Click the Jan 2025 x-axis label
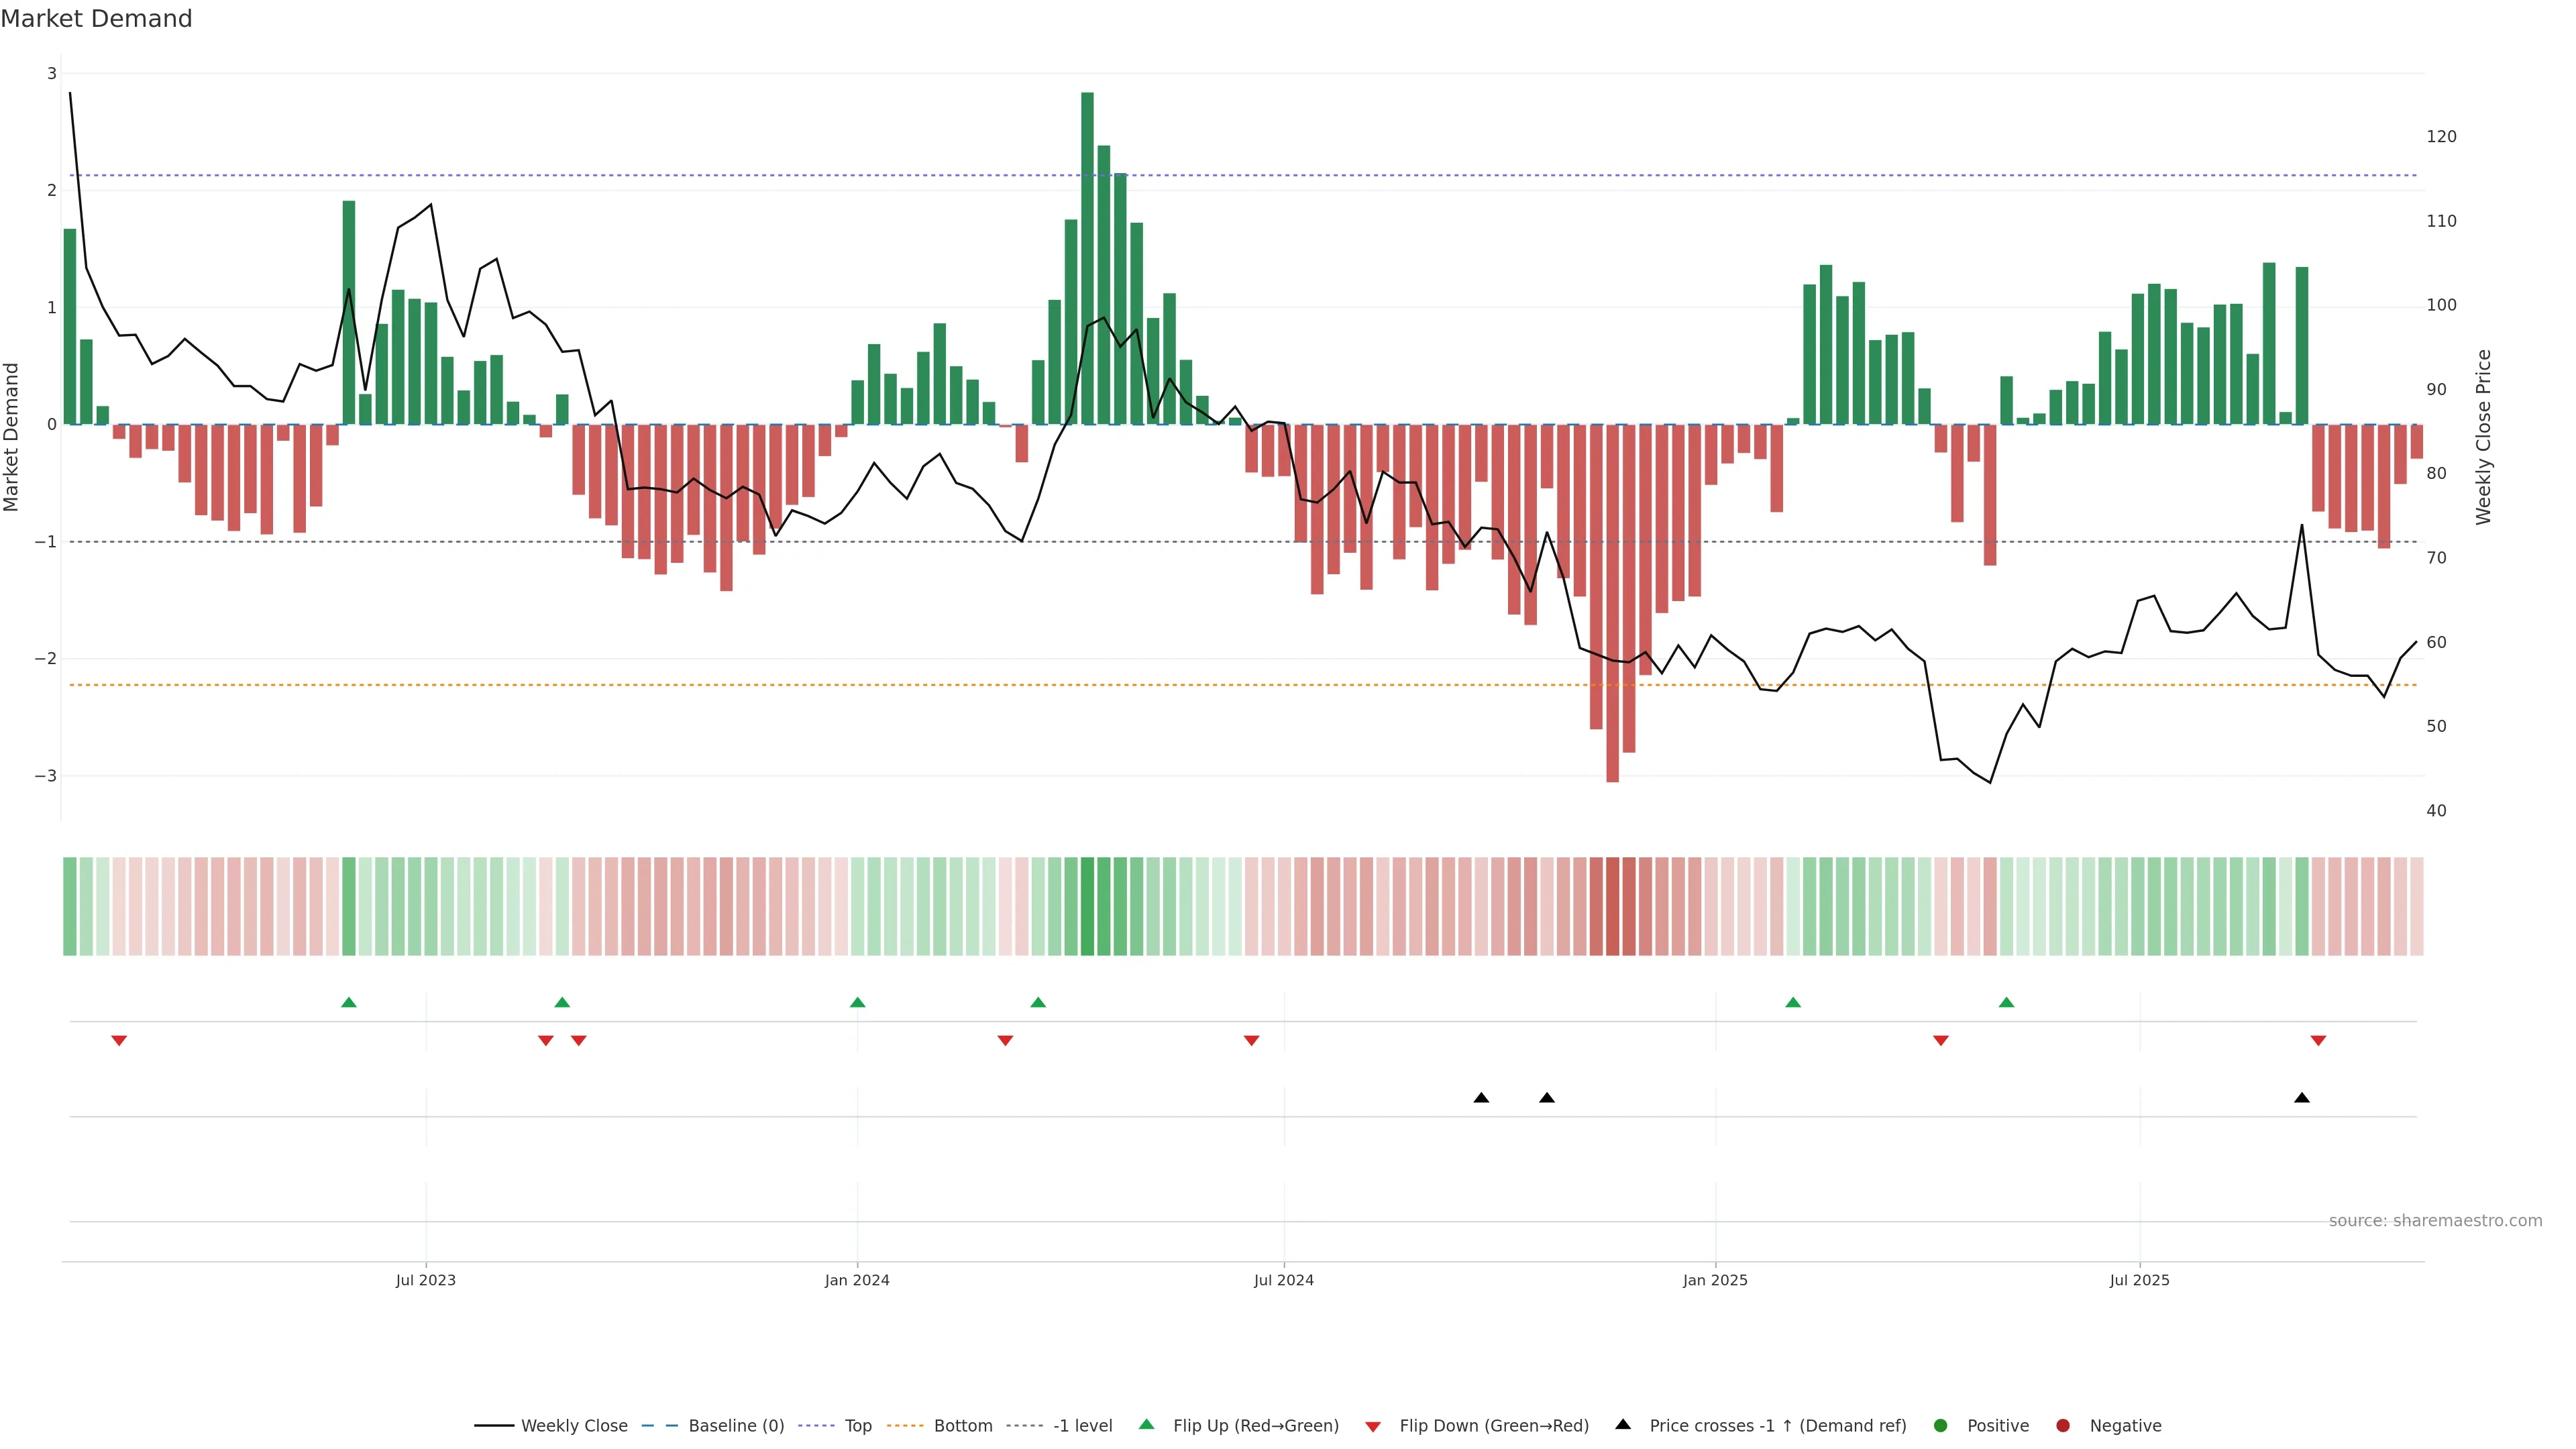This screenshot has width=2576, height=1449. click(x=1715, y=1280)
